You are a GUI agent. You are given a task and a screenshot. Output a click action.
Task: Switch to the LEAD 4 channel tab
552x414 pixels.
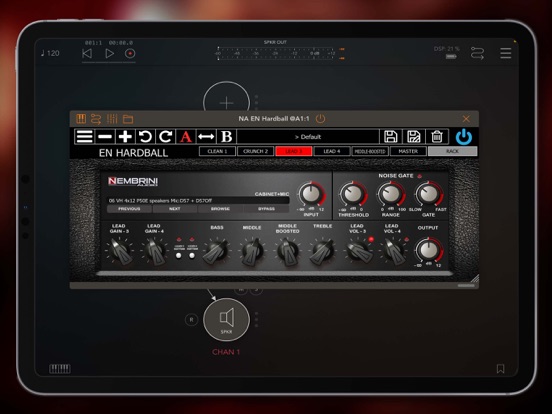332,151
